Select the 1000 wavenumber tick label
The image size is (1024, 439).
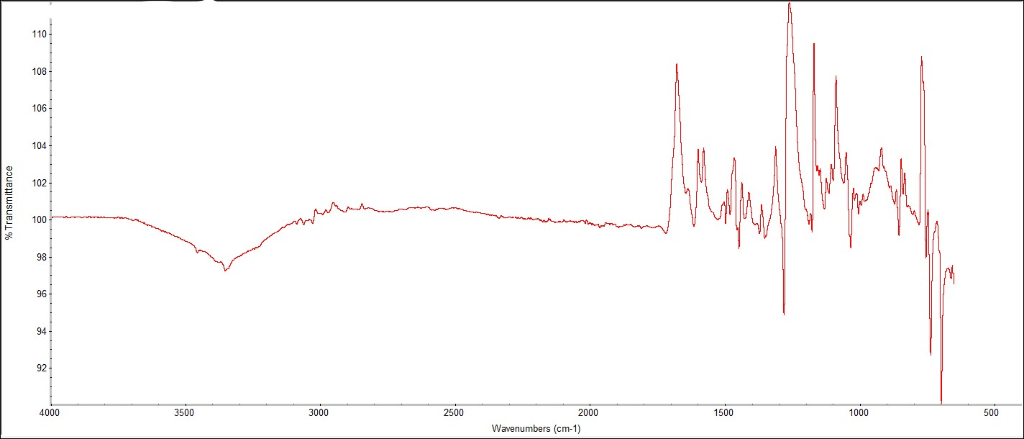859,414
